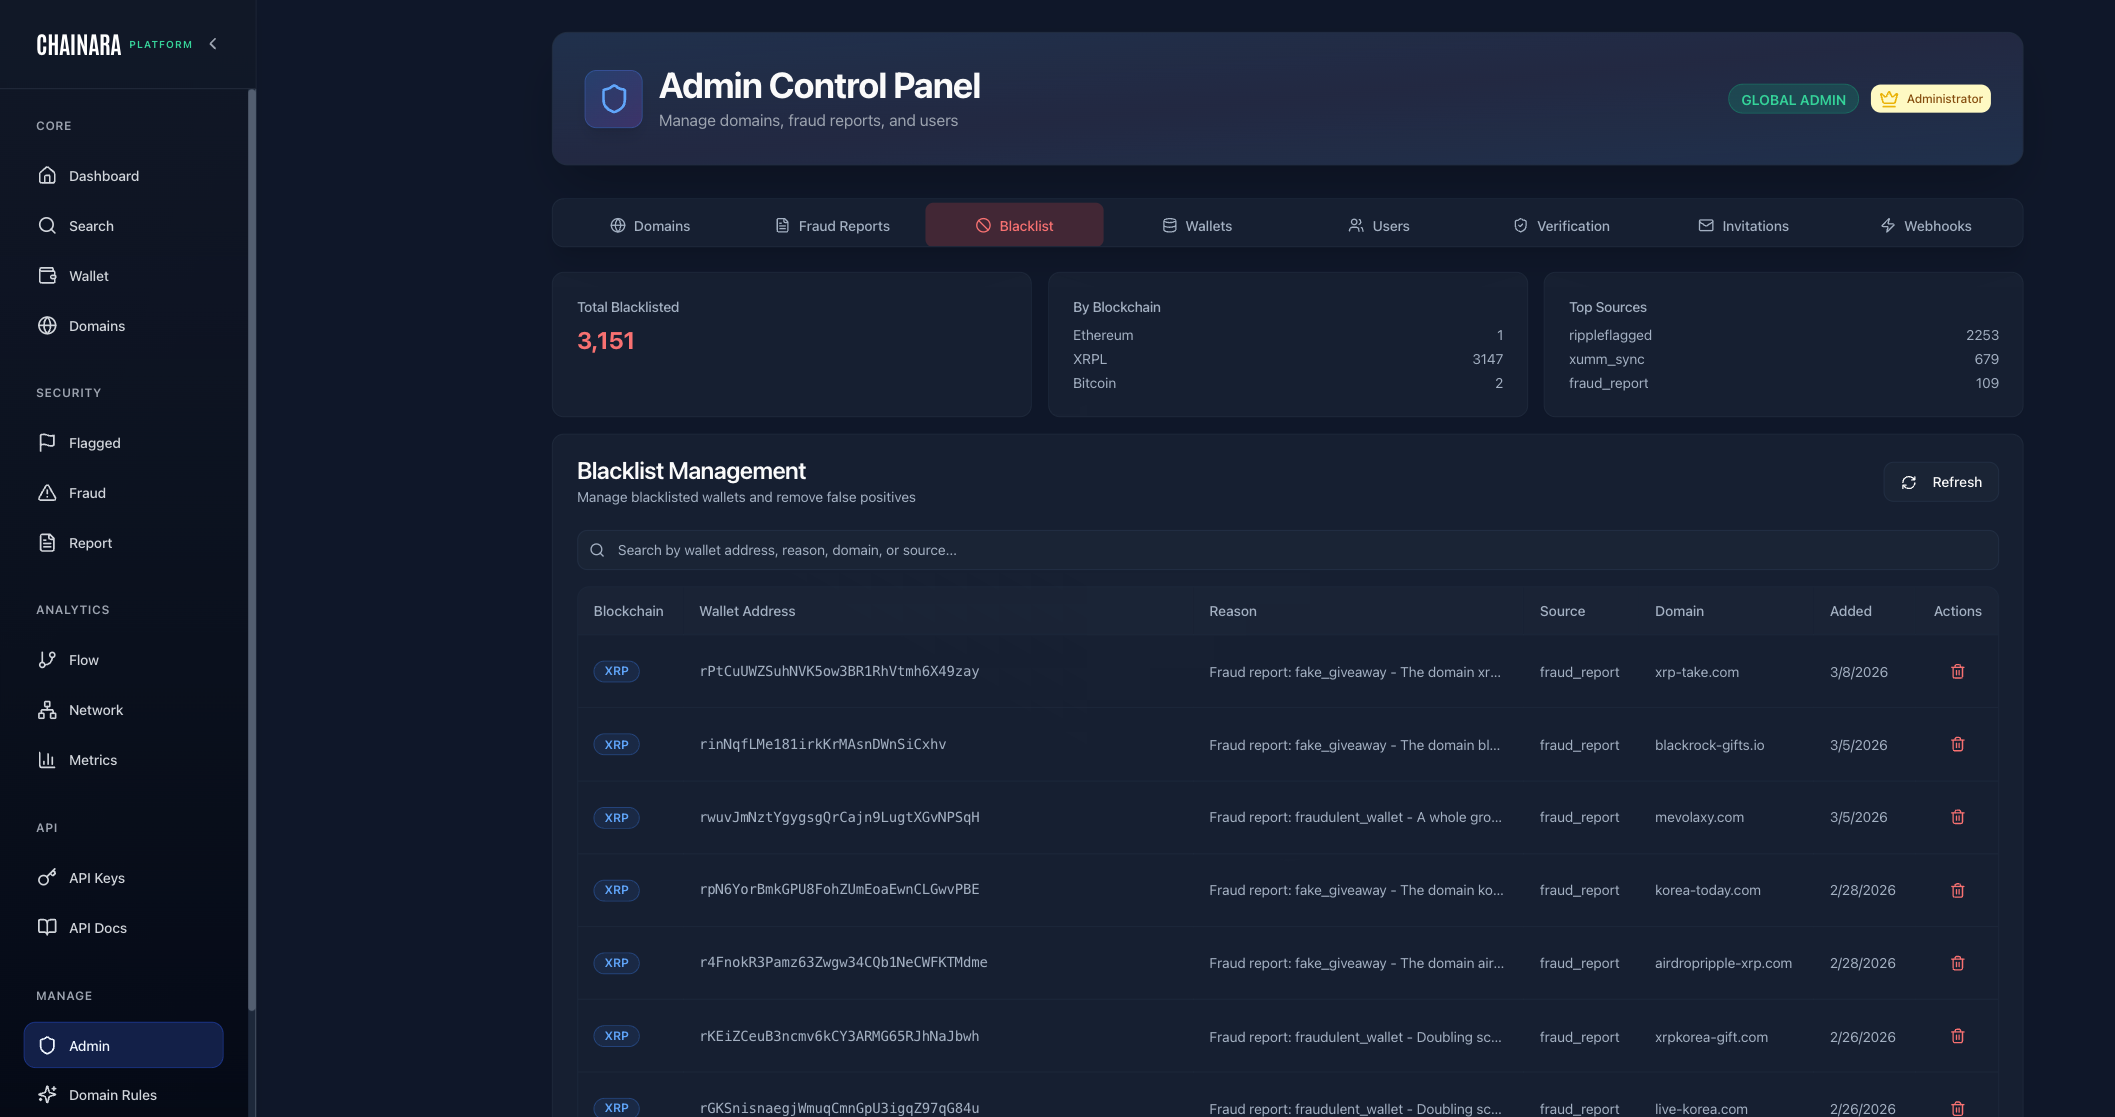The height and width of the screenshot is (1117, 2115).
Task: Switch to the Fraud Reports tab
Action: [832, 226]
